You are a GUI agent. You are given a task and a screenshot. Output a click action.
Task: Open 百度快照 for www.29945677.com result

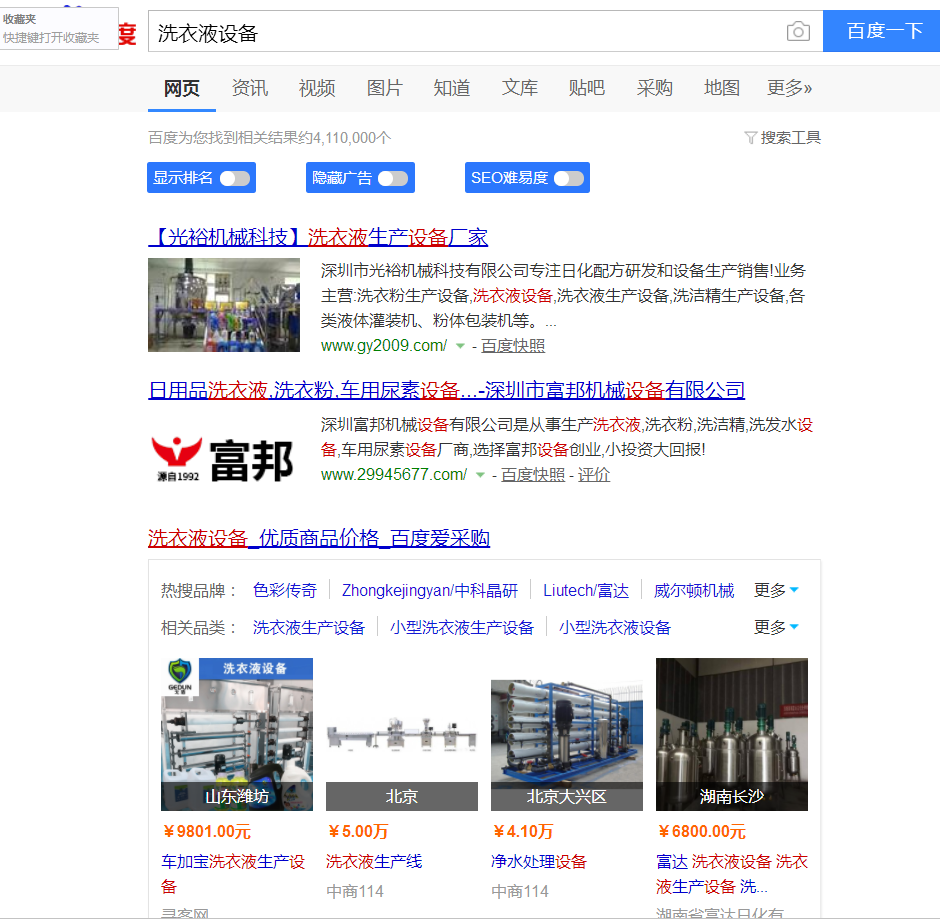[x=533, y=475]
